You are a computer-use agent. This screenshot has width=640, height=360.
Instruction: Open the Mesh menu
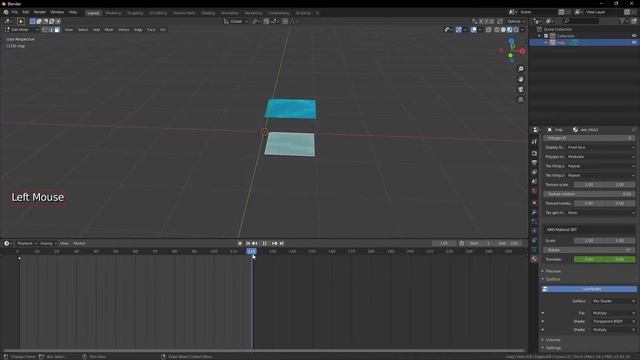pos(109,30)
